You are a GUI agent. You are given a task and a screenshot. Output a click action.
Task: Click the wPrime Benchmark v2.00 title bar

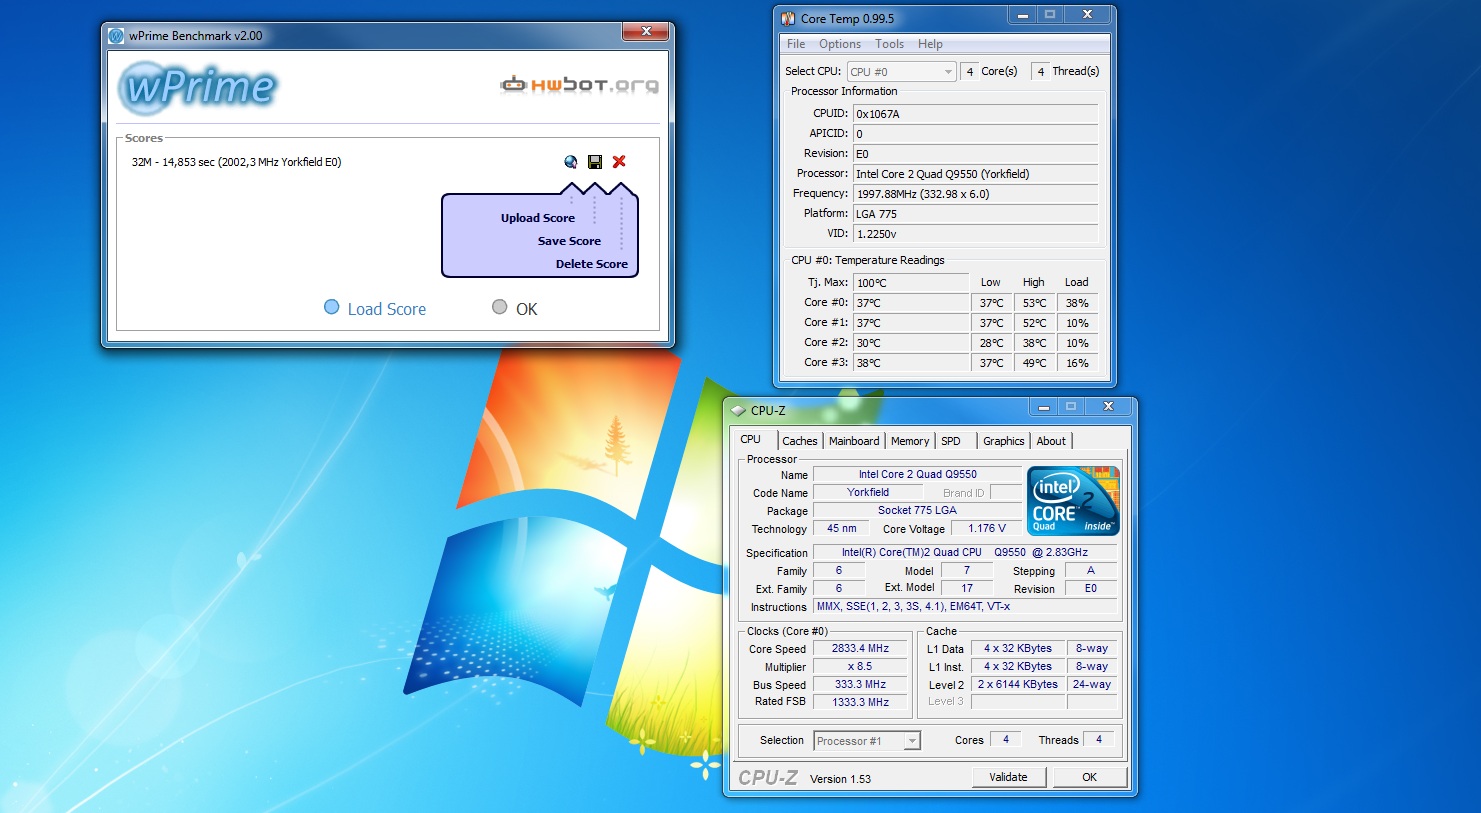tap(388, 35)
